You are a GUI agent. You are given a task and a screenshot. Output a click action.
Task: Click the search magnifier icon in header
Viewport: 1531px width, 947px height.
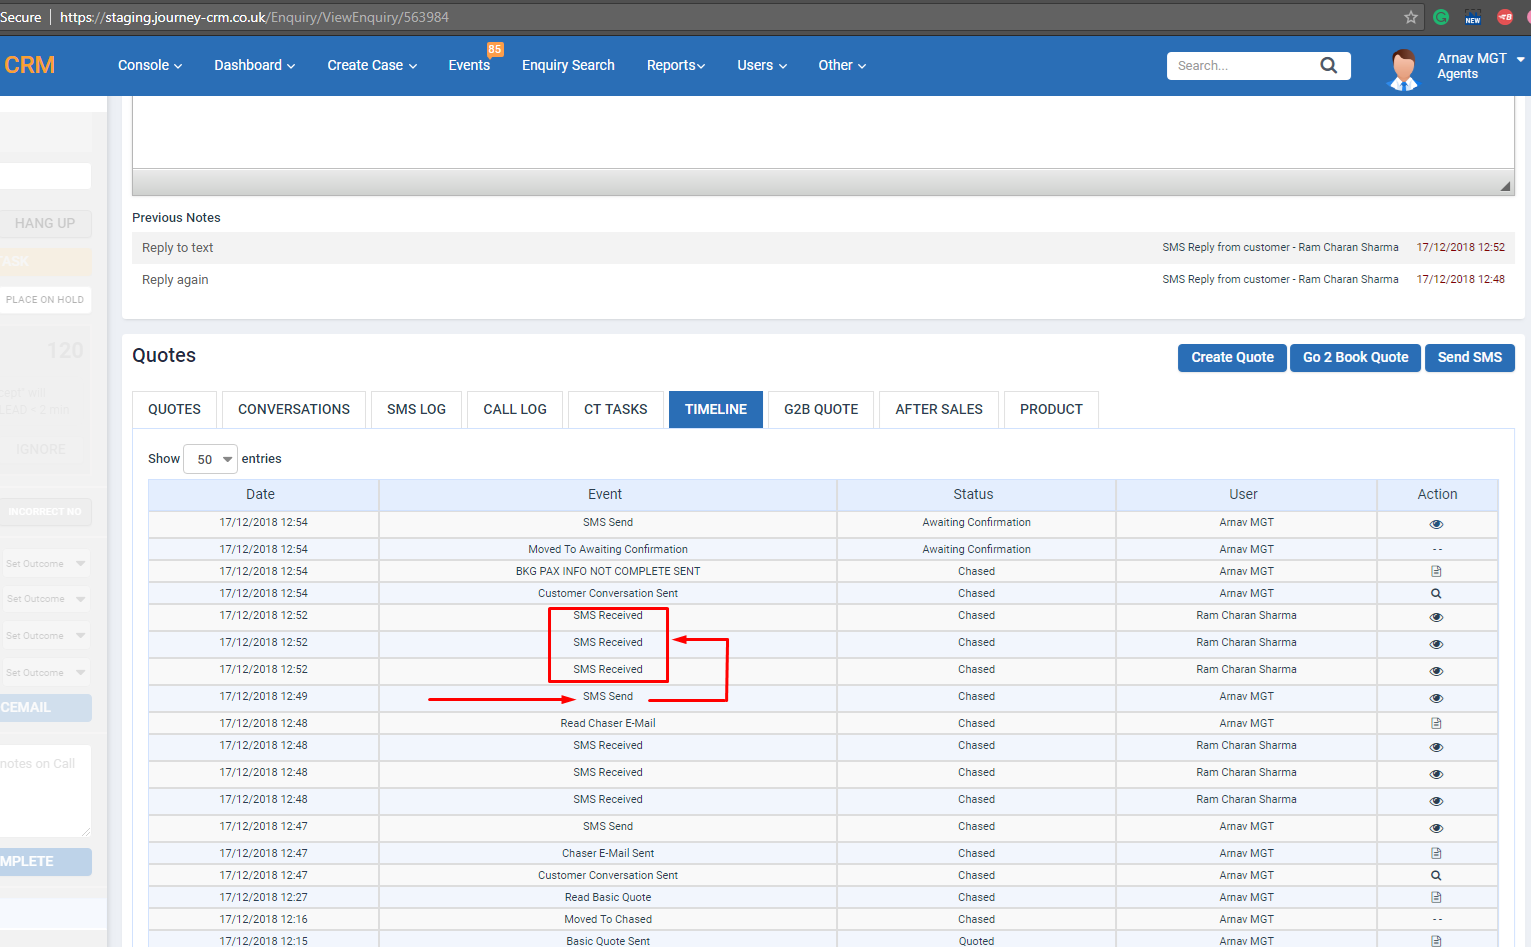pyautogui.click(x=1328, y=66)
